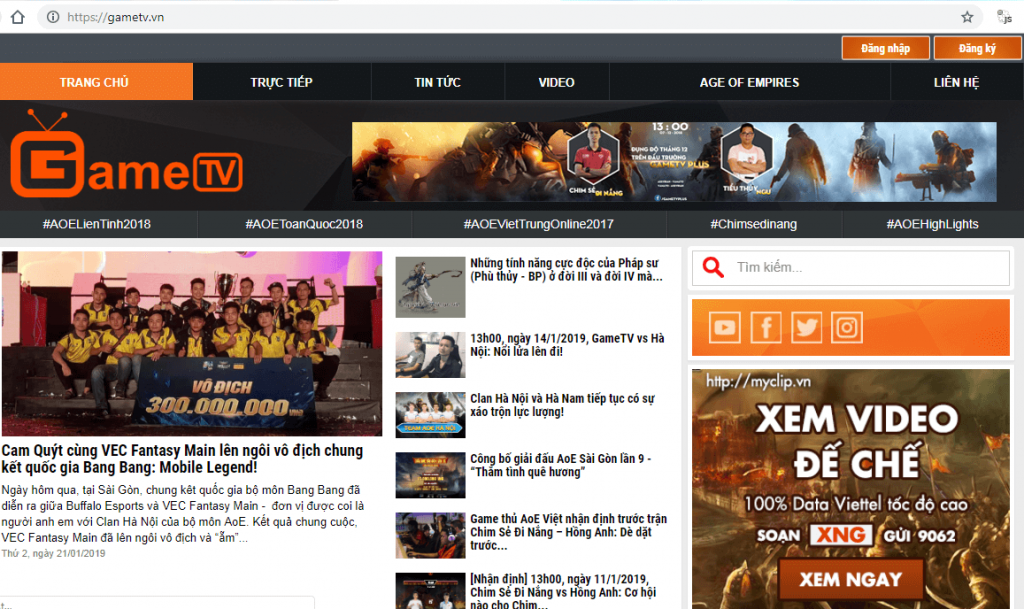Open featured VEC Fantasy Main champion photo
The image size is (1024, 609).
pos(191,343)
